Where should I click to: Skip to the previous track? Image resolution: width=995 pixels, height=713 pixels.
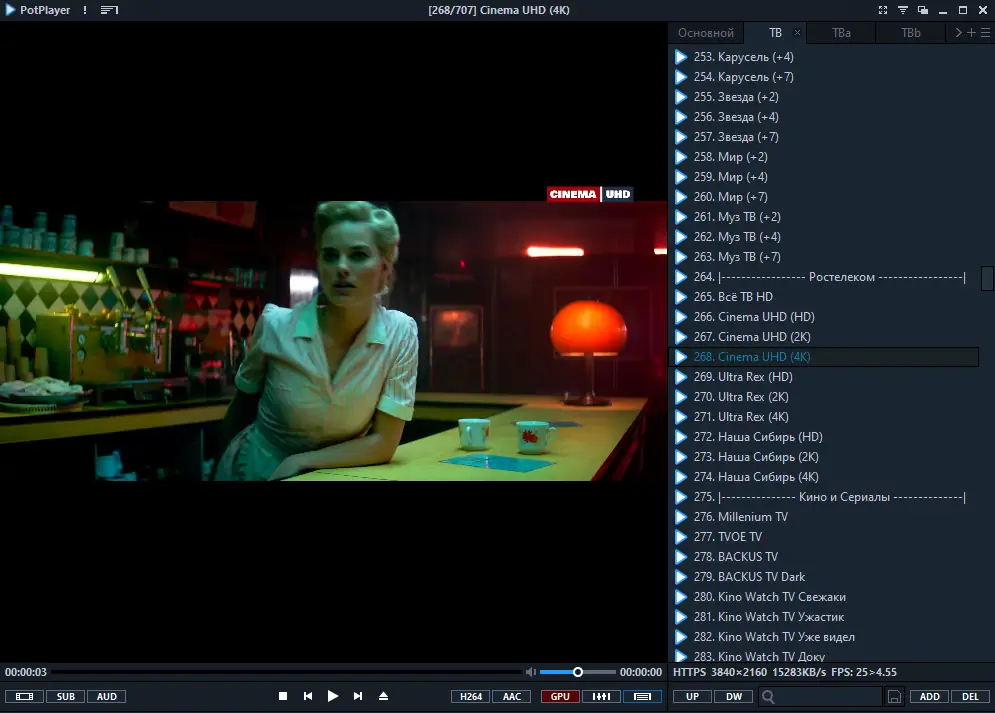click(308, 696)
